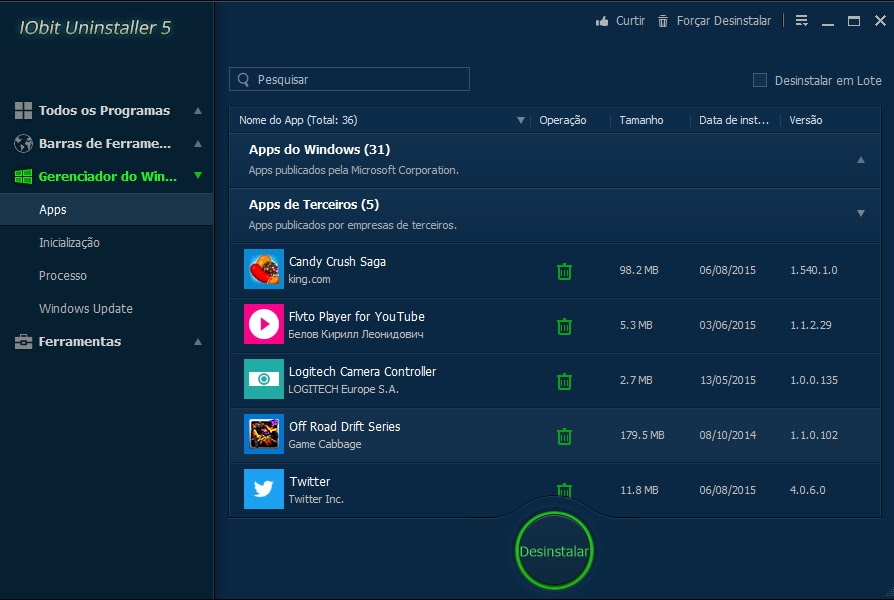This screenshot has width=894, height=600.
Task: Click the Forçar Desinstalar label
Action: click(724, 21)
